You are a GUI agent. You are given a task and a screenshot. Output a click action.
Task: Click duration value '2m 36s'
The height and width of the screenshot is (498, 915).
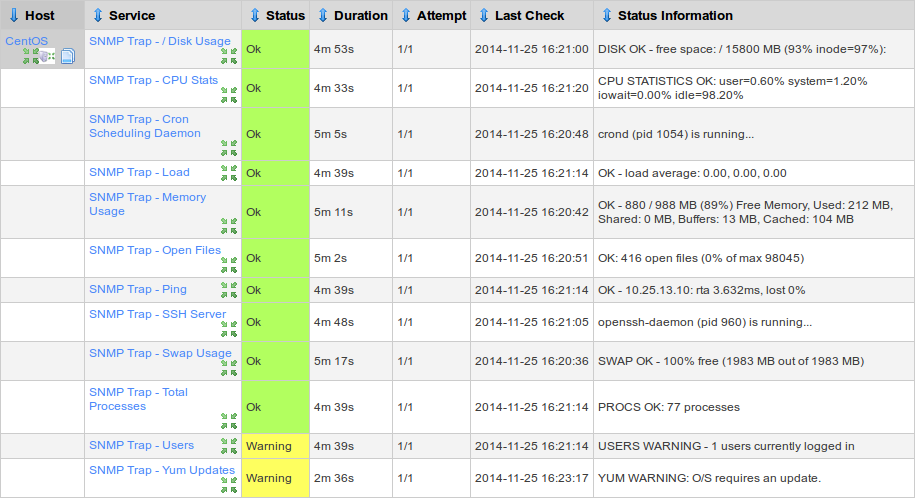(334, 478)
